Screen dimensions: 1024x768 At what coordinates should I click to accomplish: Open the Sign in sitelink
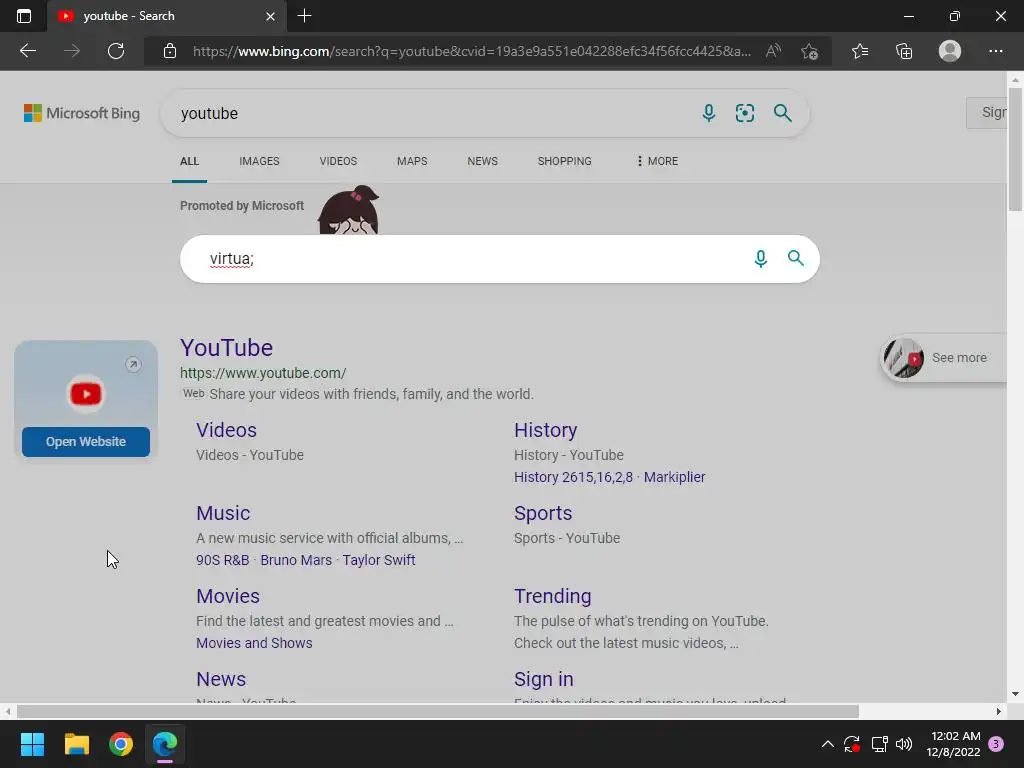point(543,679)
